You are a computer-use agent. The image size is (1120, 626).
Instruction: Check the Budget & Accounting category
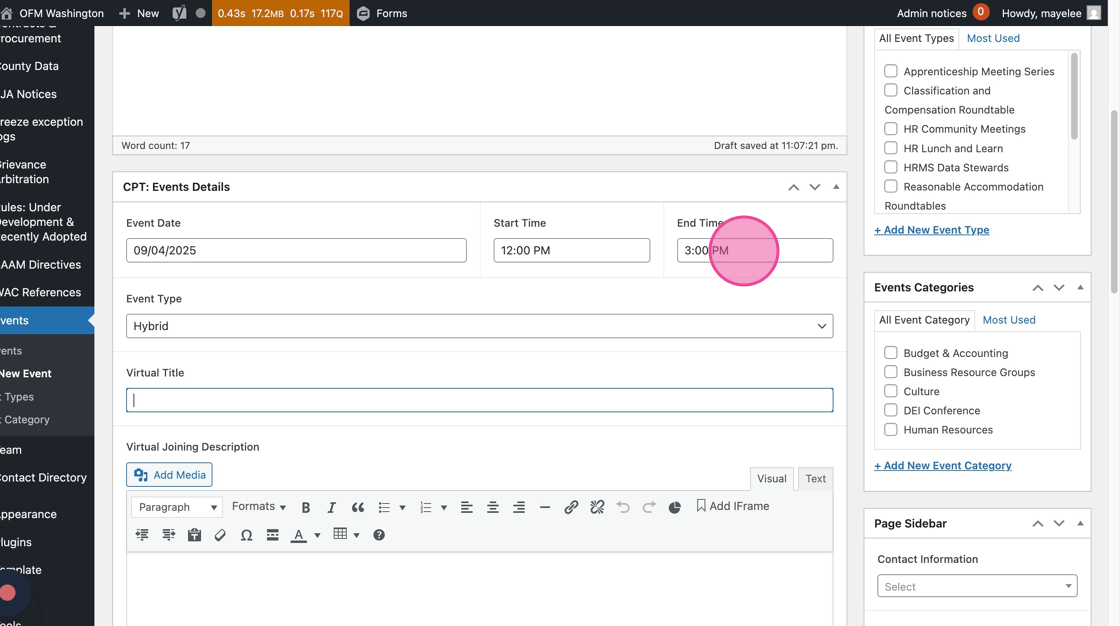[x=890, y=353]
